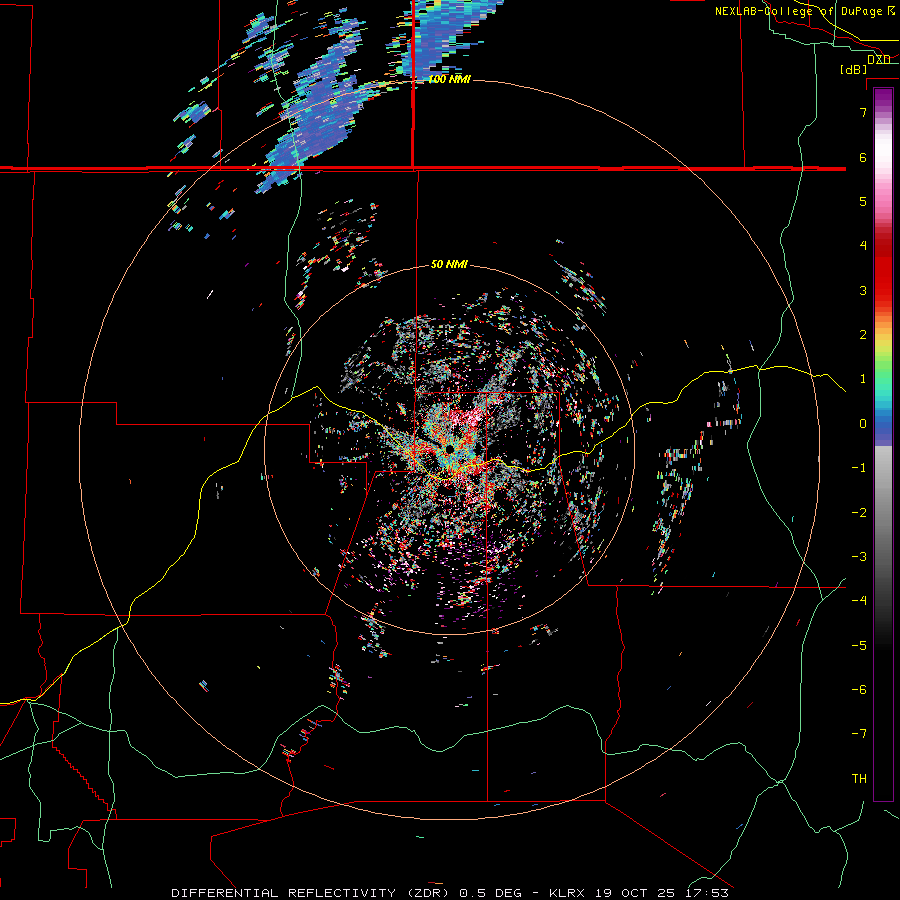
Task: Click the -3 dB scale label
Action: click(x=859, y=556)
